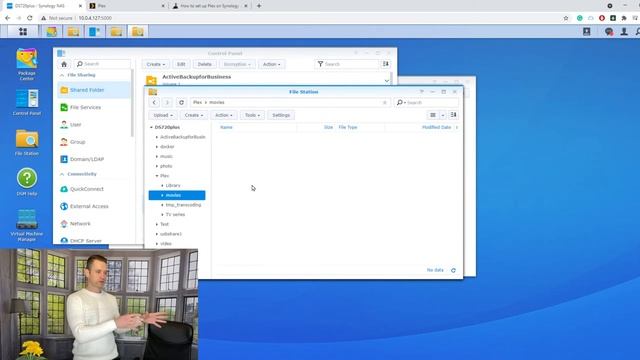Switch to How to set up Plex tab
The width and height of the screenshot is (640, 360).
coord(210,6)
